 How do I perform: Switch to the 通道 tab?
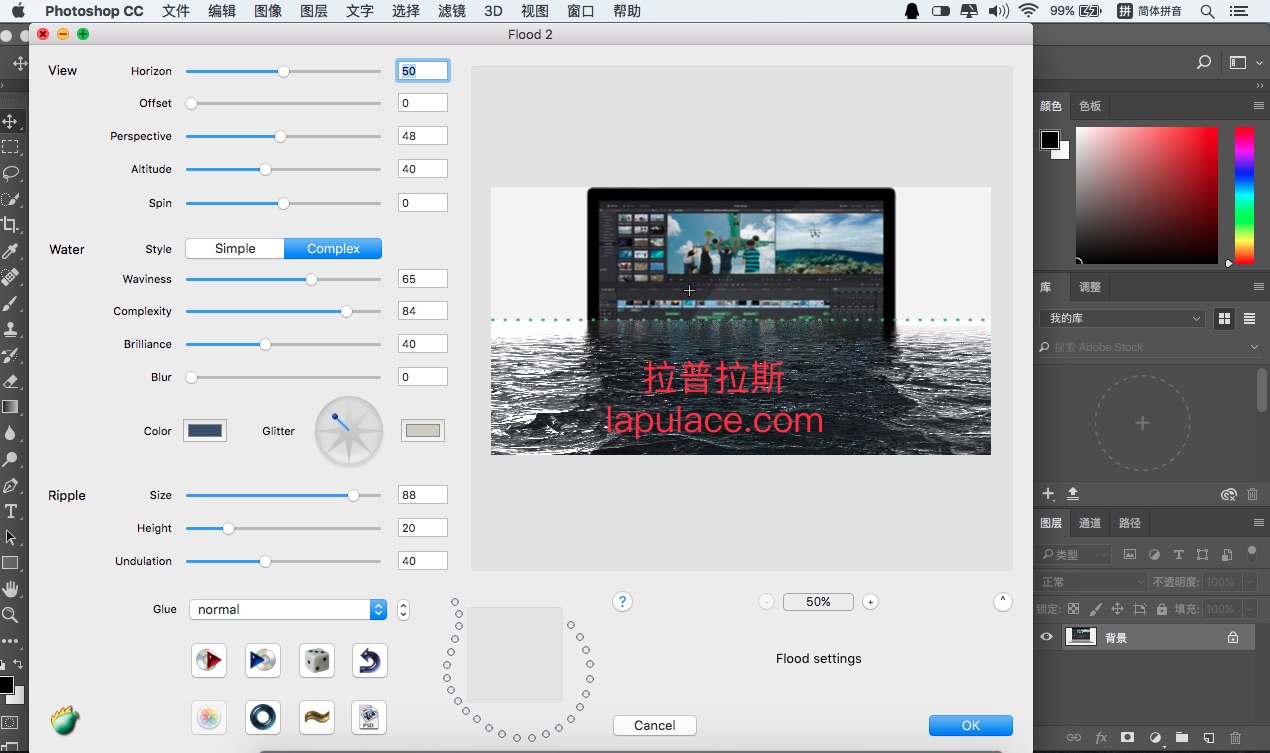(x=1090, y=523)
